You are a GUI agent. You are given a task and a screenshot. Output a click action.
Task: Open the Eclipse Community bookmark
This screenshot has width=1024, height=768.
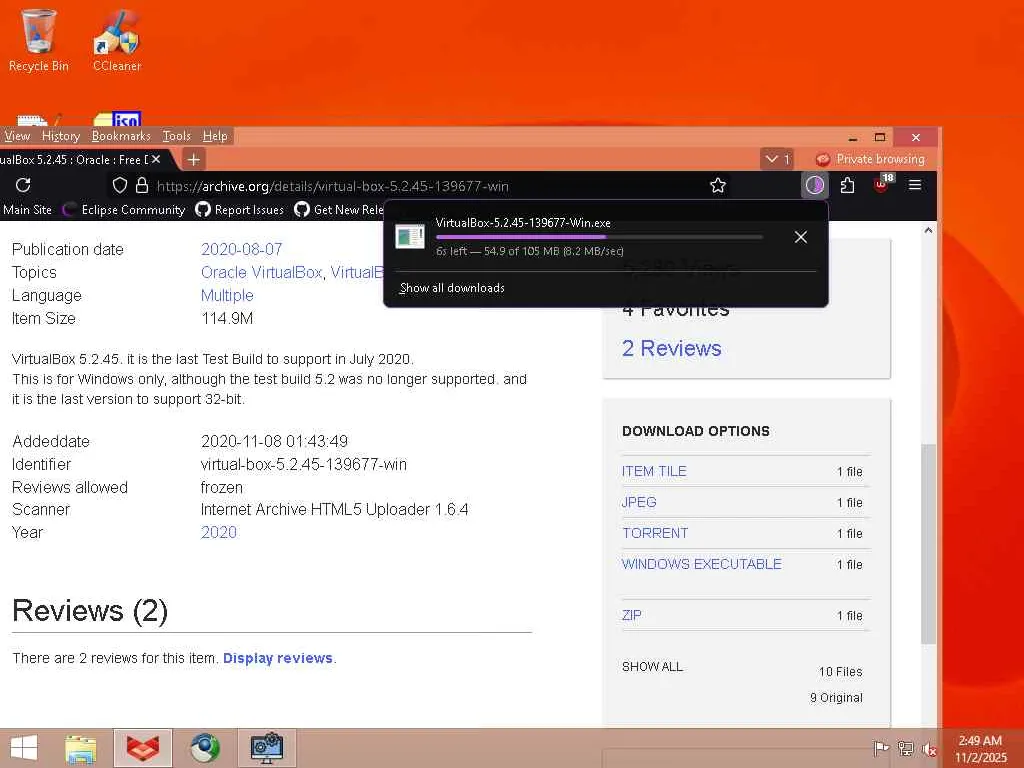pyautogui.click(x=124, y=210)
